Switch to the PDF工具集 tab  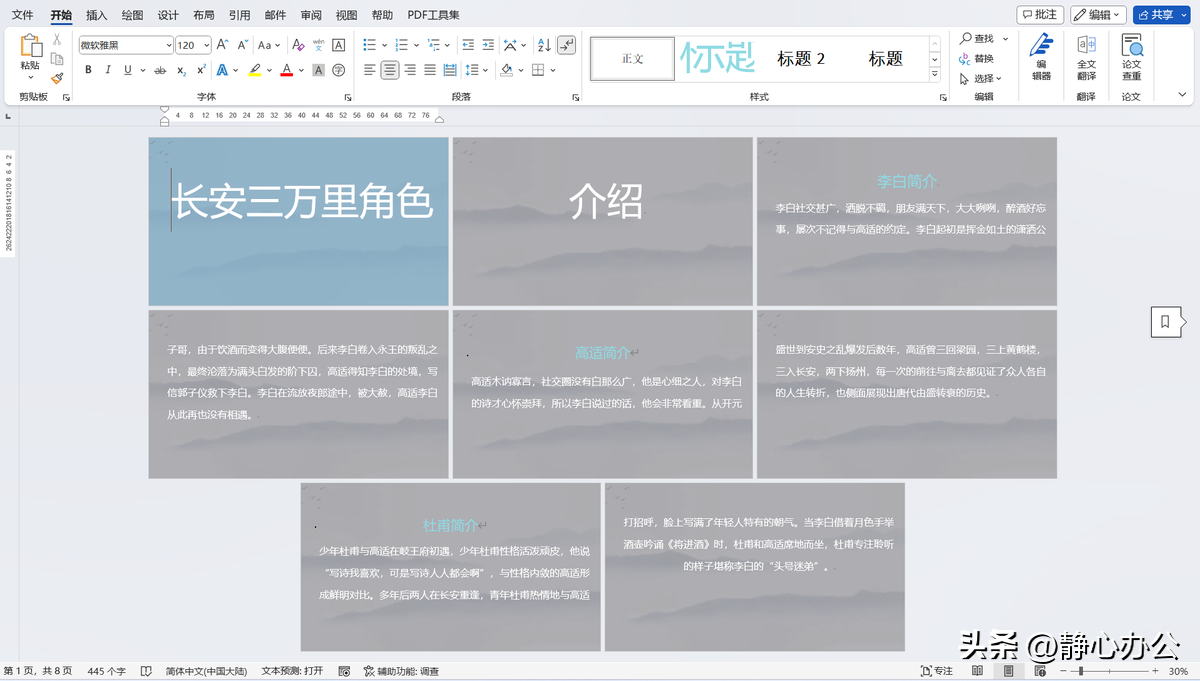coord(434,15)
